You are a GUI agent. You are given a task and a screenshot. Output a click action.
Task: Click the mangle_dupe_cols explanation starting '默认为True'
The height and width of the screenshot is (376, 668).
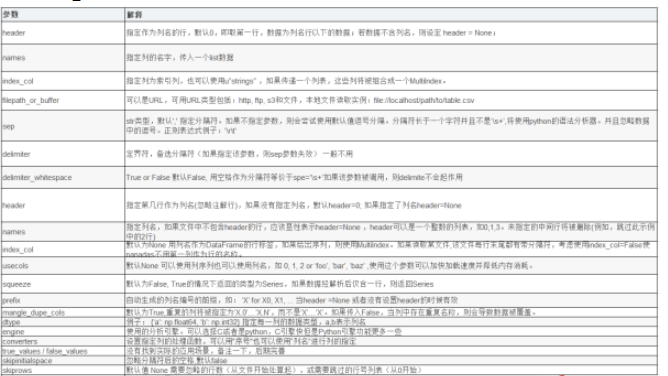point(391,313)
